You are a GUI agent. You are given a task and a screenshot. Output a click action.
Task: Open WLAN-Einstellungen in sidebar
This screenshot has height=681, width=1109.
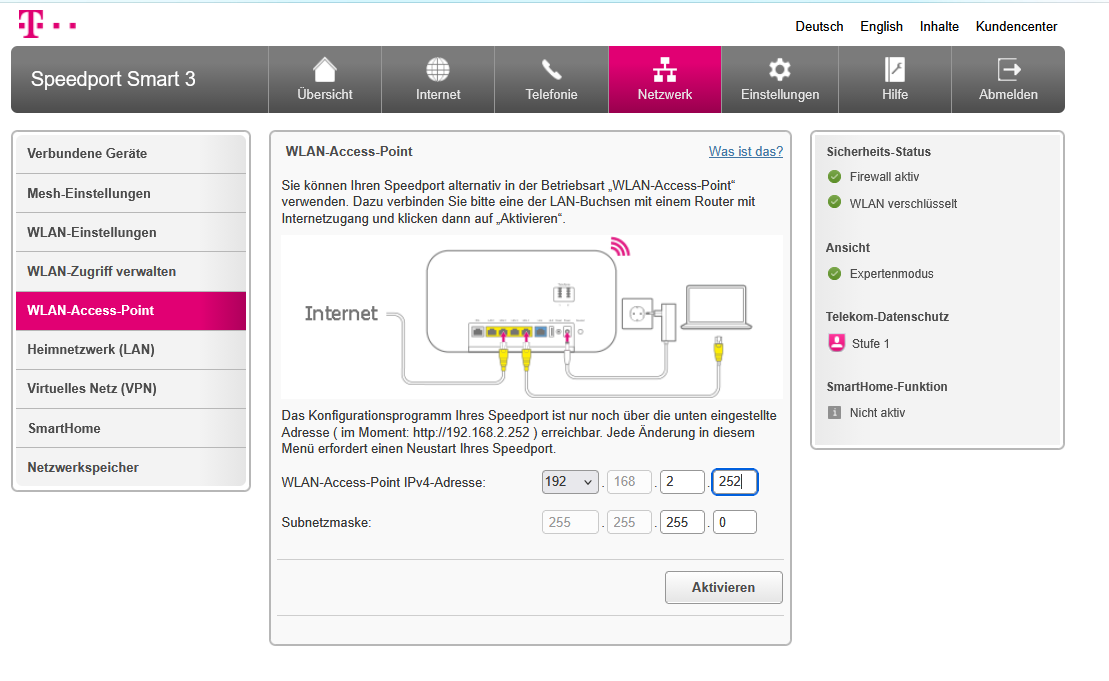(131, 232)
